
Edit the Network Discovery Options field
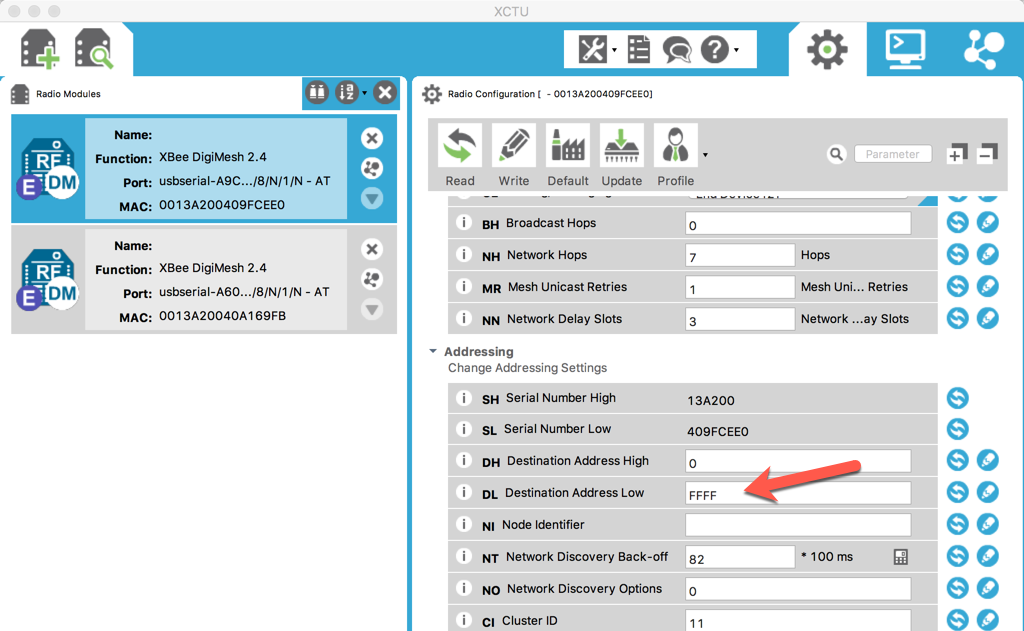pos(798,589)
